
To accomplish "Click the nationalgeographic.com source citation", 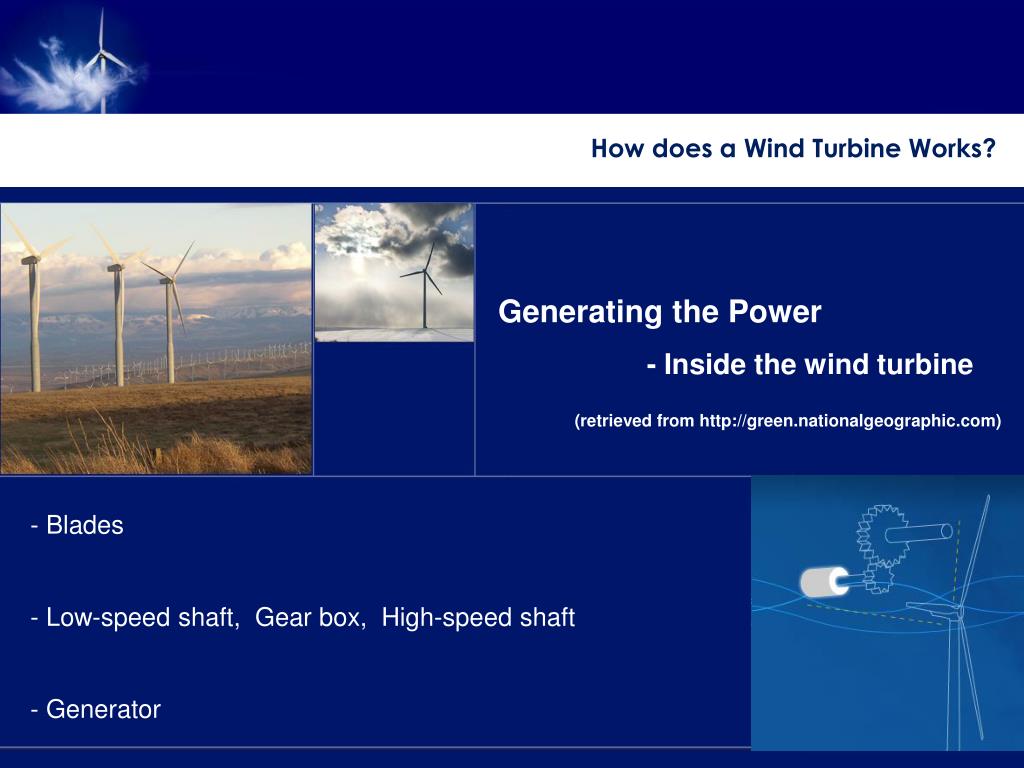I will point(788,421).
